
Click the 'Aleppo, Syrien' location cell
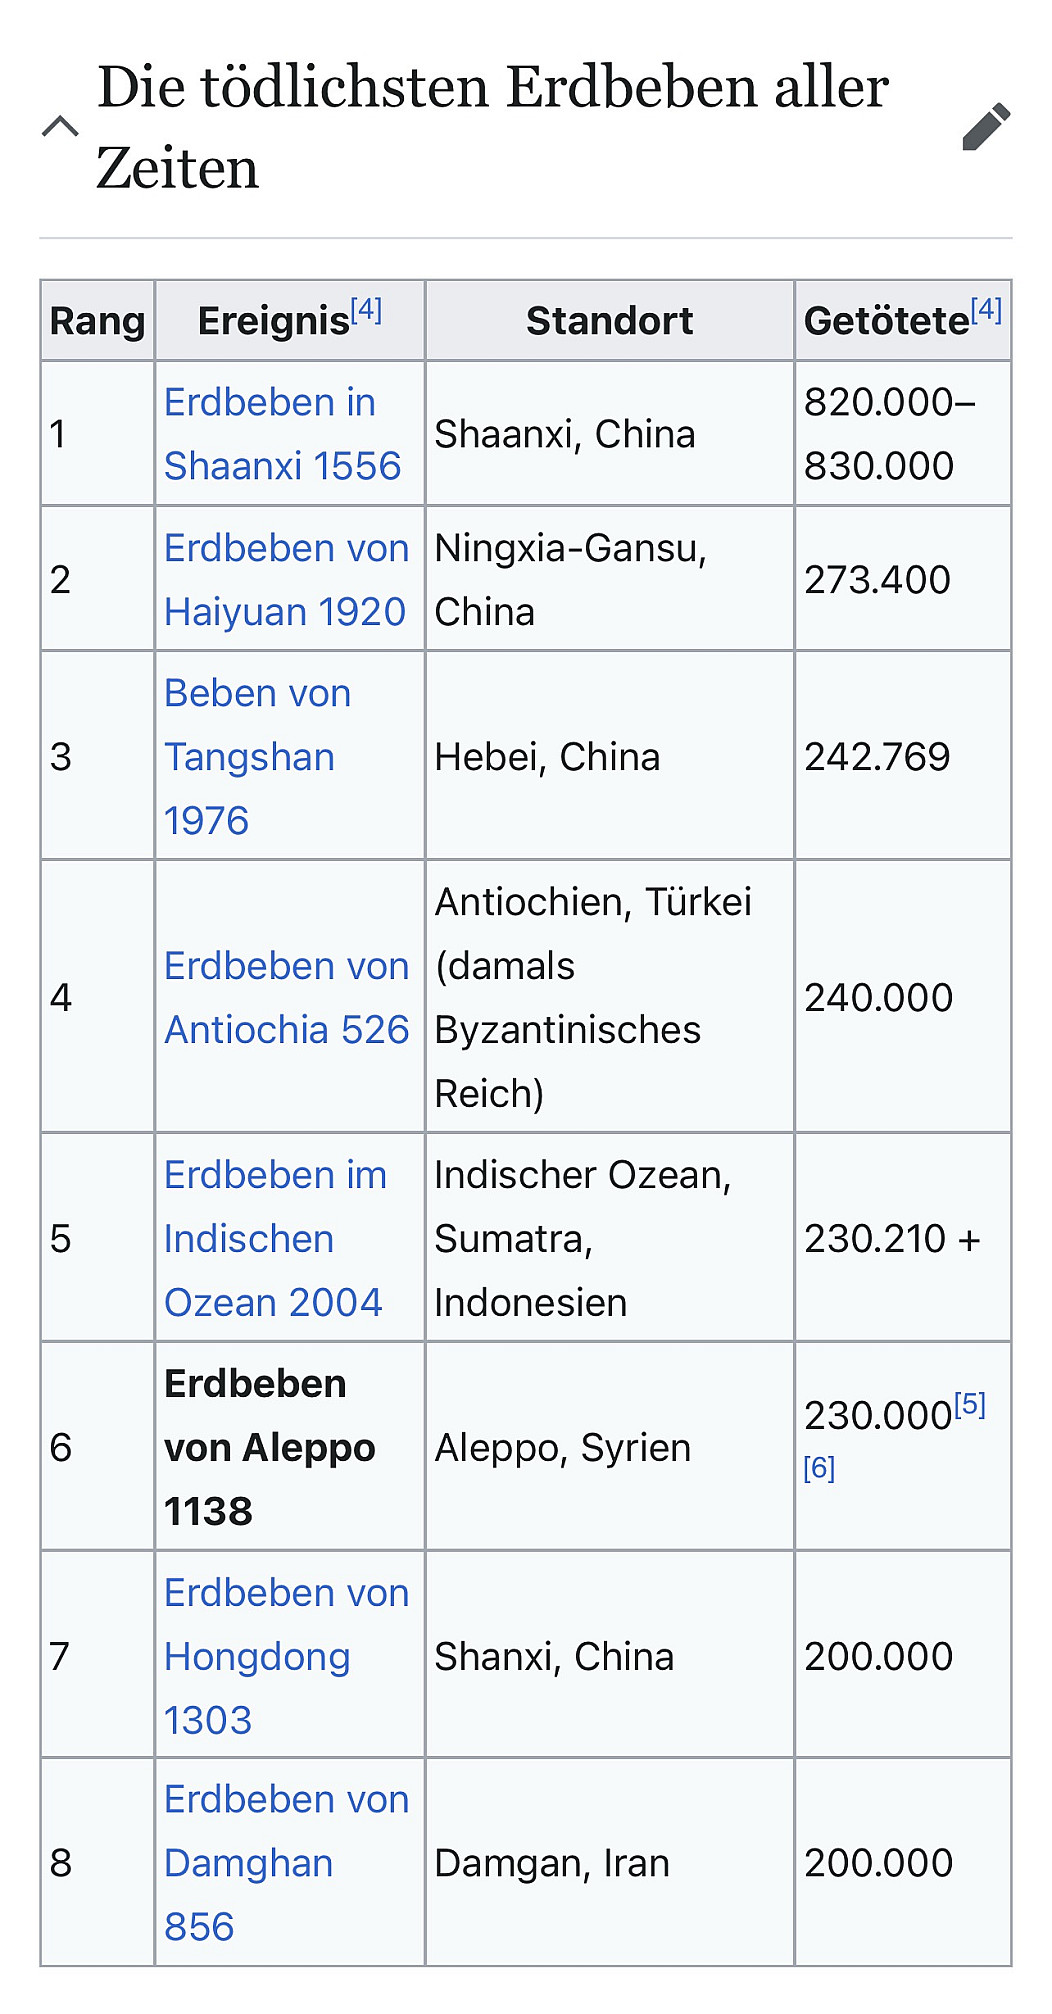coord(563,1448)
